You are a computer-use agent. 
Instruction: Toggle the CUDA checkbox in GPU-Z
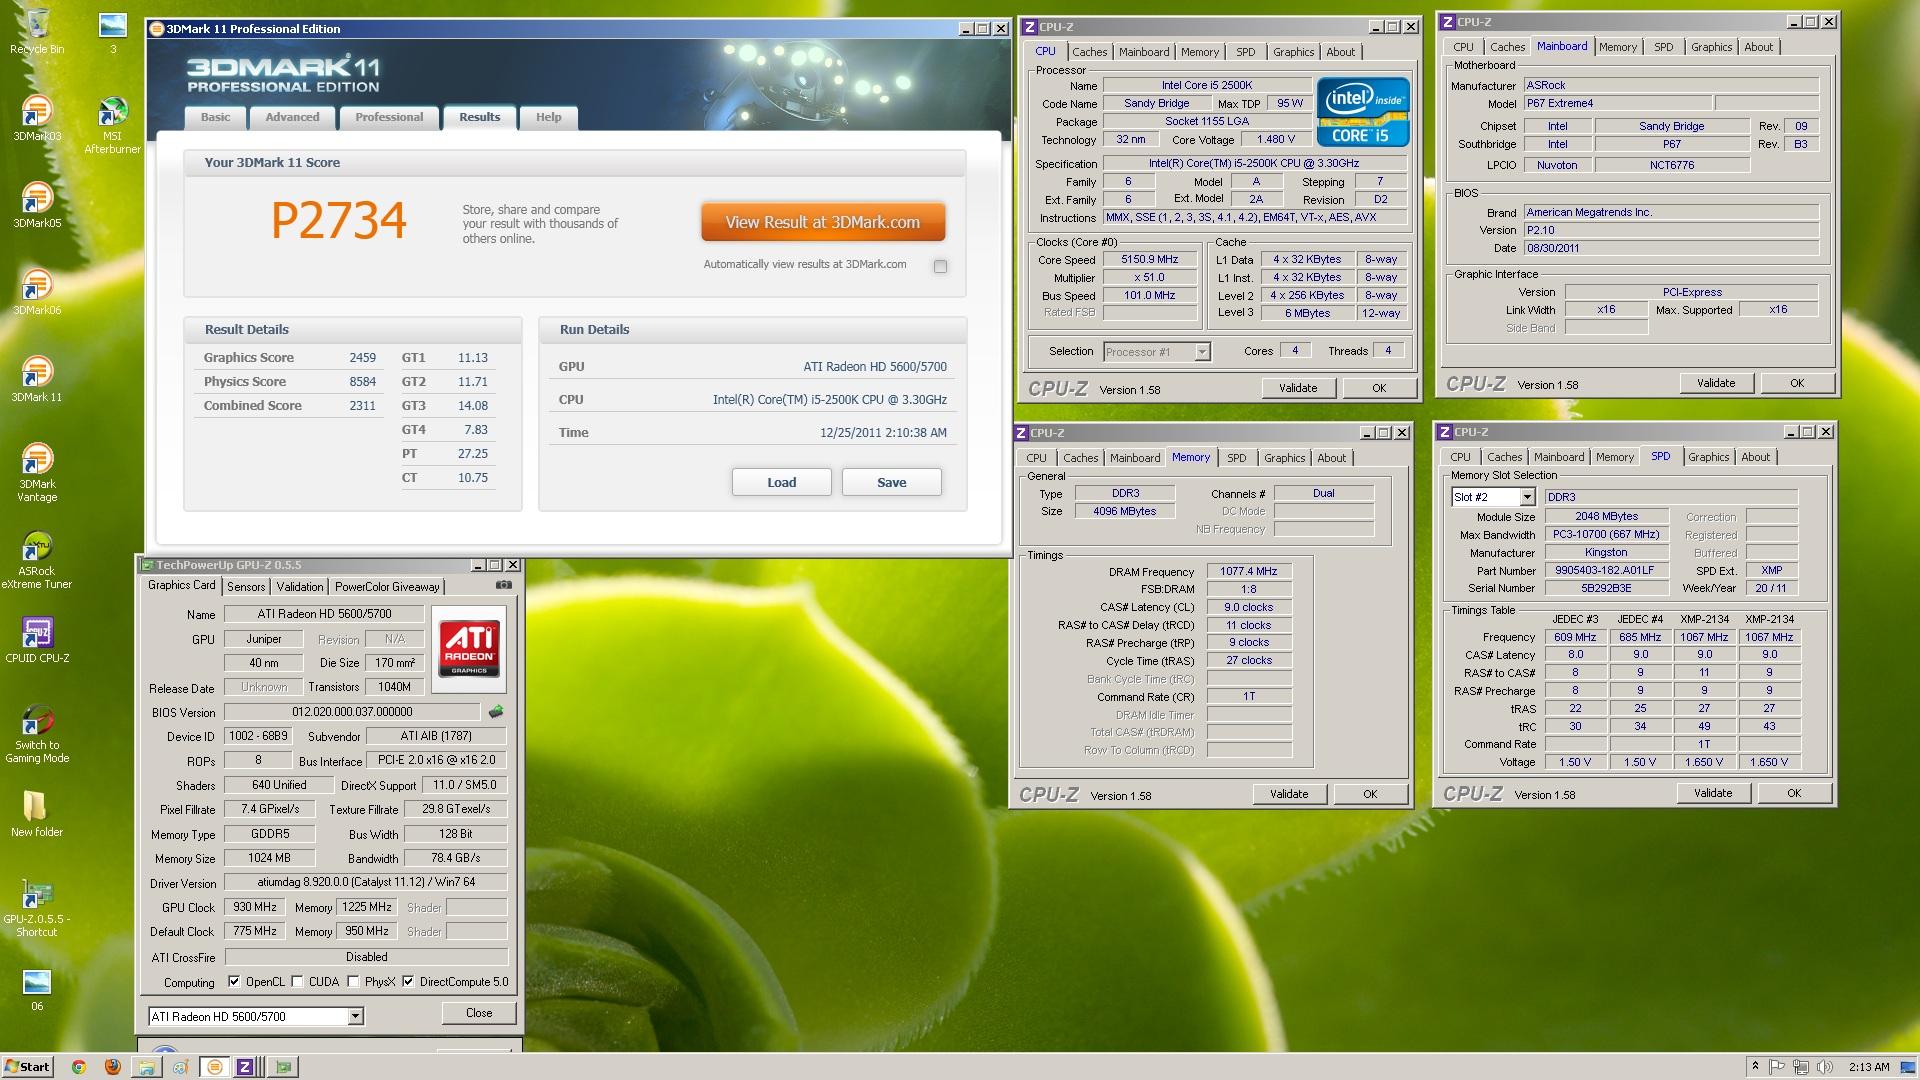pos(297,981)
